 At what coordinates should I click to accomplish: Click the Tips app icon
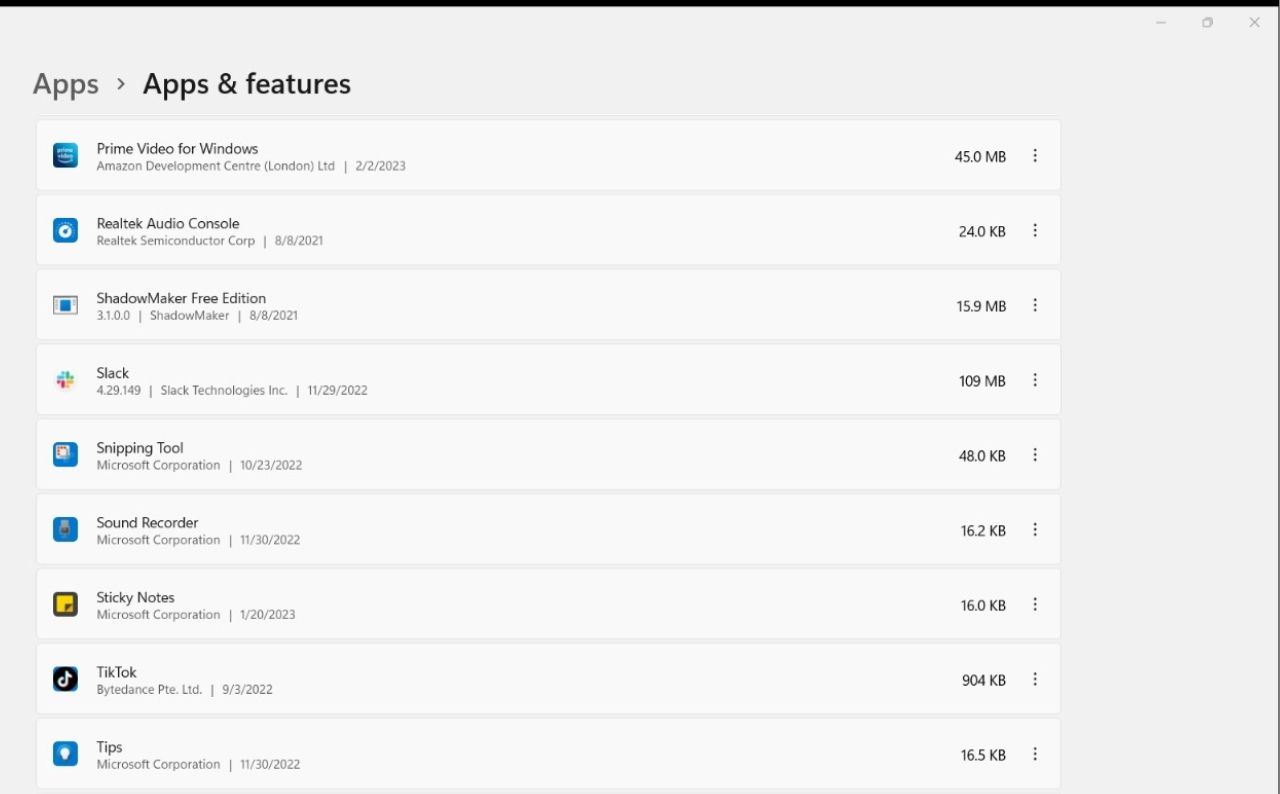[x=65, y=754]
